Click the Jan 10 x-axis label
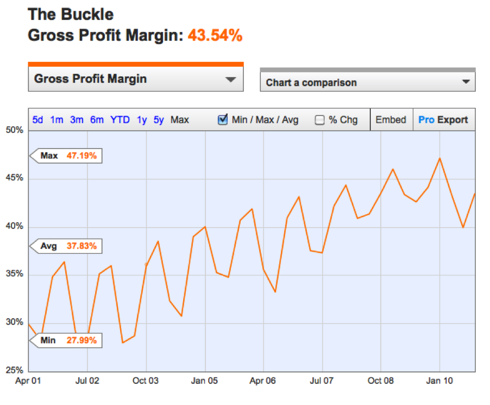The height and width of the screenshot is (405, 490). 440,381
